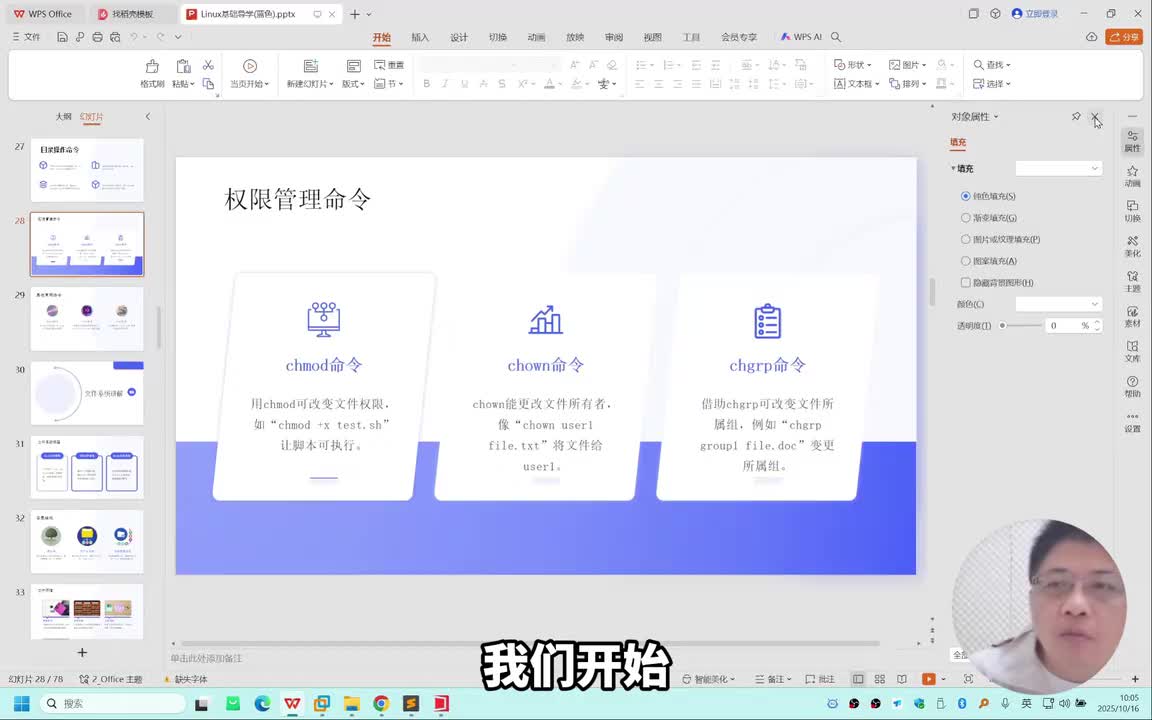Image resolution: width=1152 pixels, height=720 pixels.
Task: Click the Print icon in quick toolbar
Action: (x=97, y=36)
